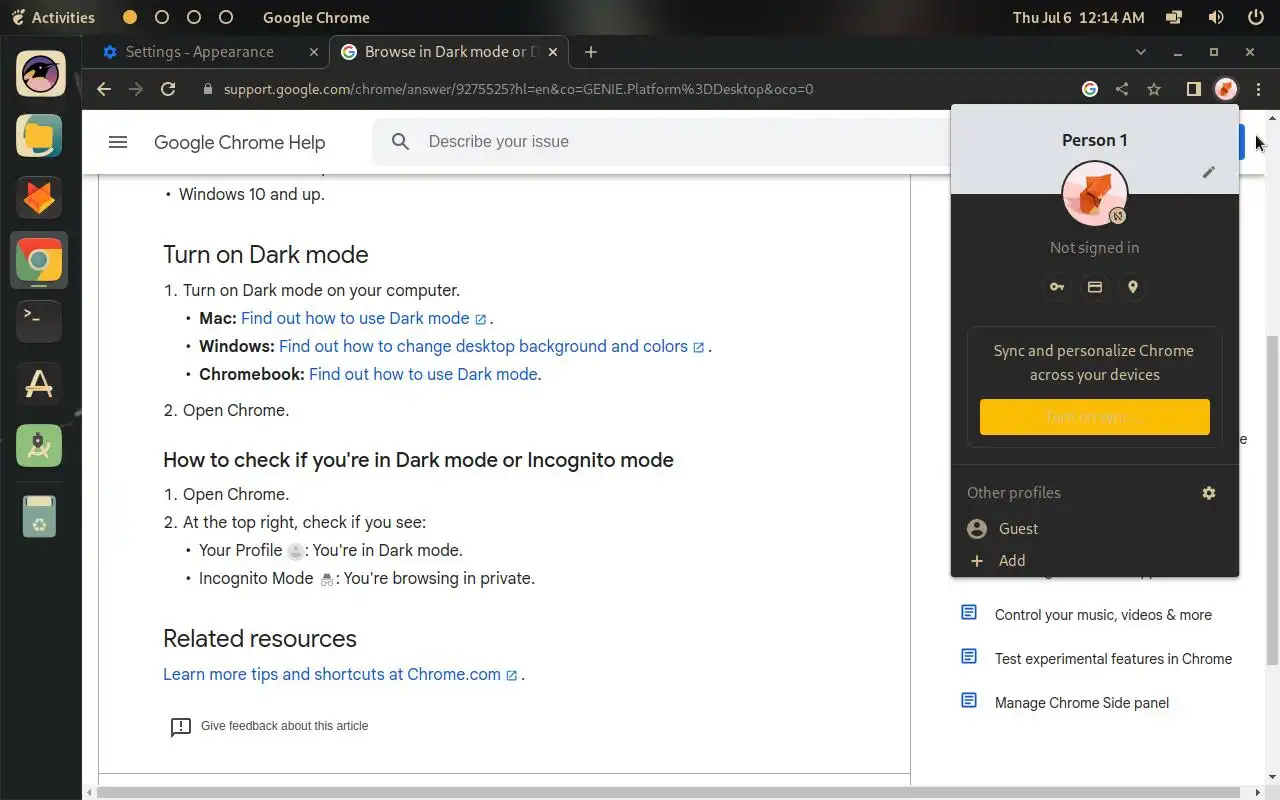Viewport: 1280px width, 800px height.
Task: Reload the current page
Action: tap(168, 89)
